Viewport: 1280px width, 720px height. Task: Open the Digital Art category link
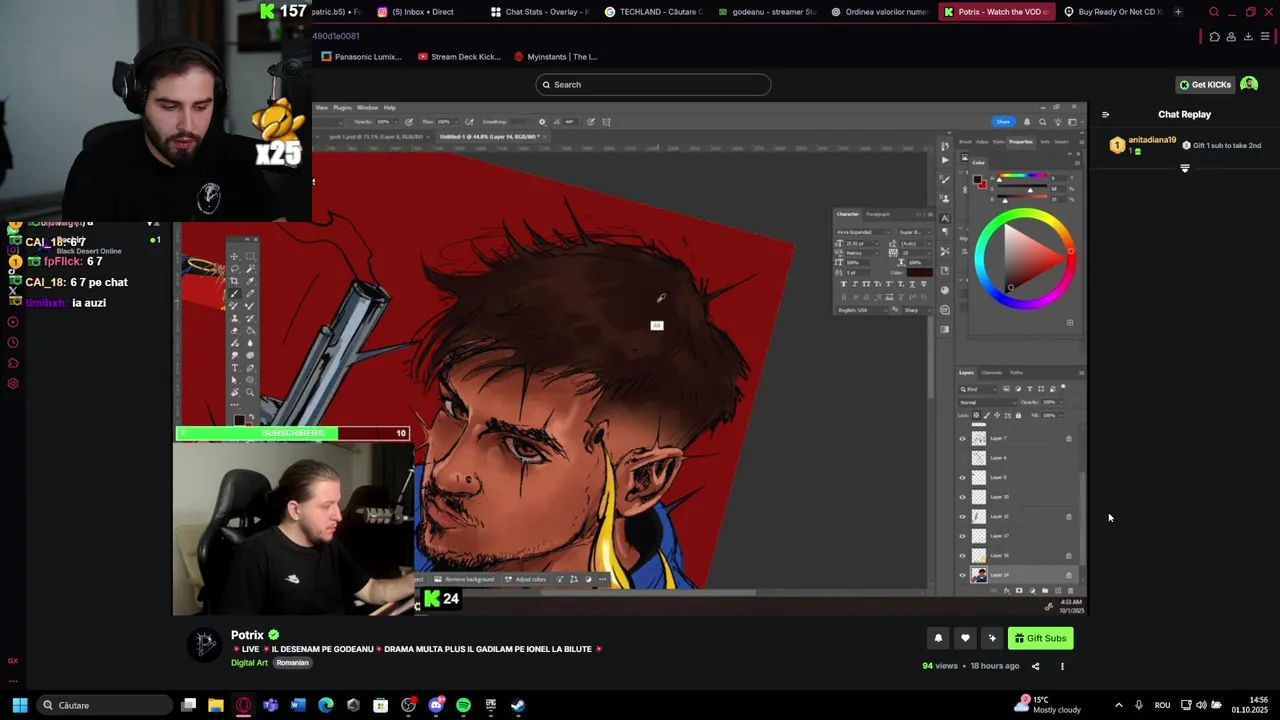pos(249,663)
